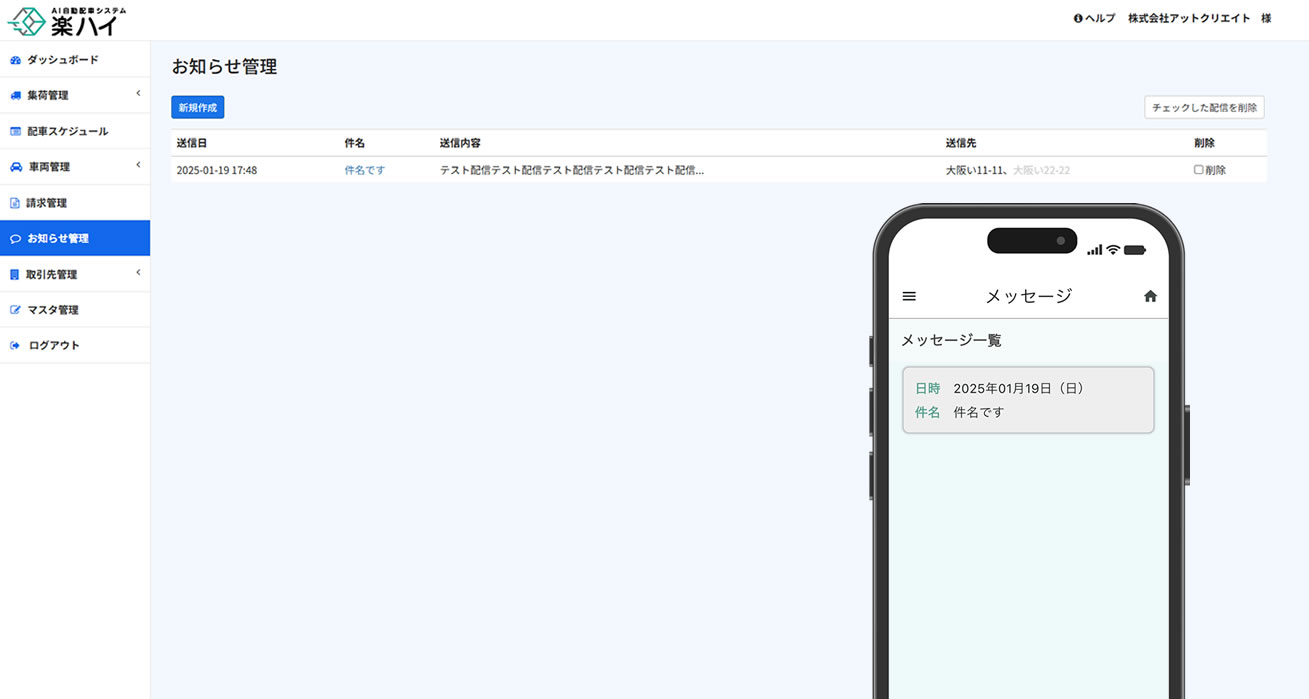This screenshot has width=1309, height=699.
Task: Click the 楽ハイ logo in header
Action: coord(67,20)
